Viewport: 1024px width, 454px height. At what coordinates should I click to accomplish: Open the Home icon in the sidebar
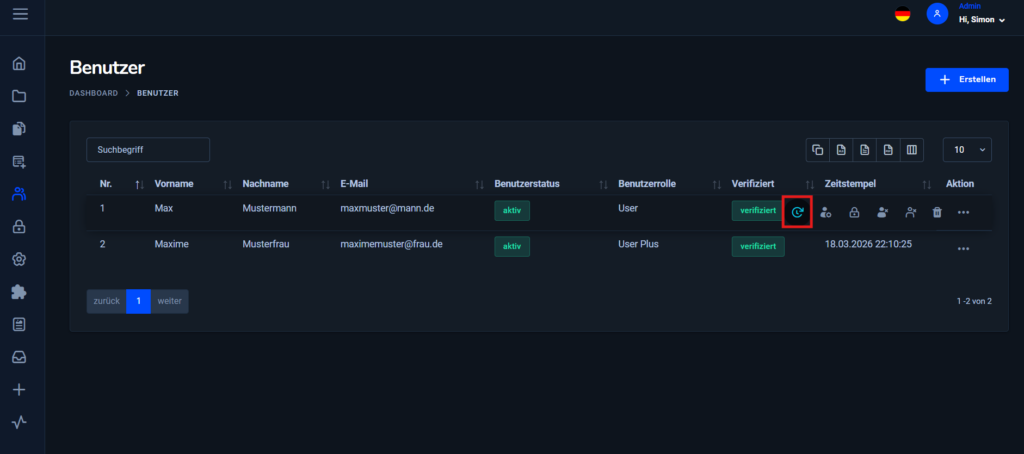pyautogui.click(x=20, y=64)
